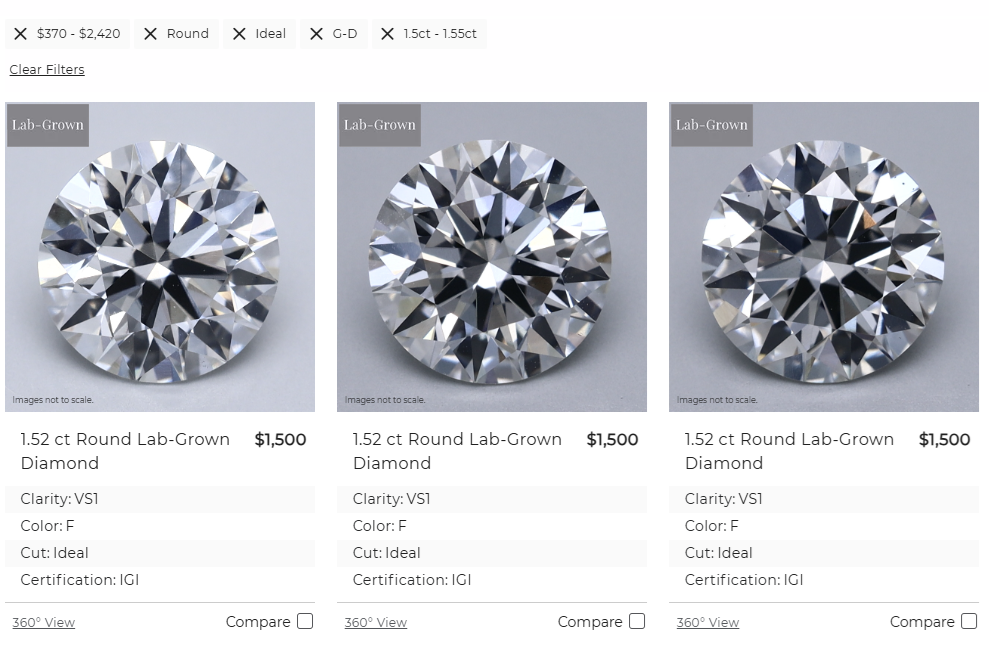This screenshot has width=989, height=660.
Task: Click the Lab-Grown badge on first diamond
Action: 48,125
